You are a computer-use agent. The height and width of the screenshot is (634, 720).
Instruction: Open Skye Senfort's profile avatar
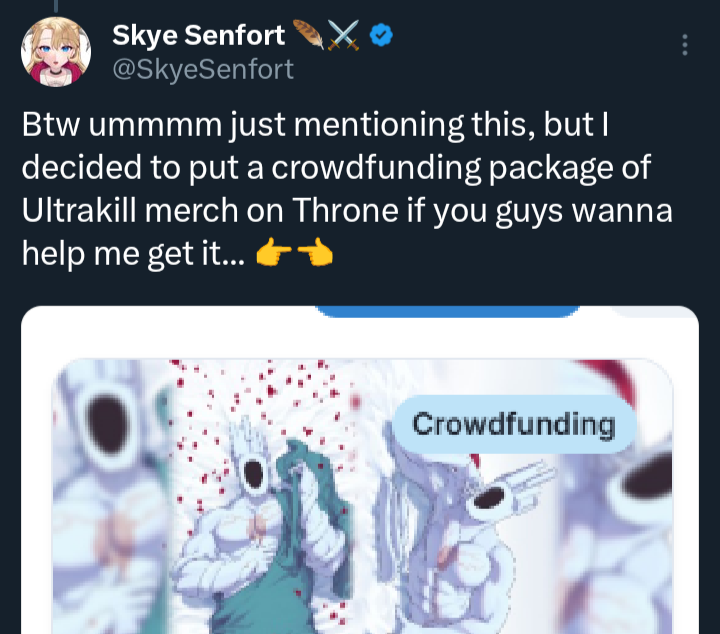tap(56, 52)
